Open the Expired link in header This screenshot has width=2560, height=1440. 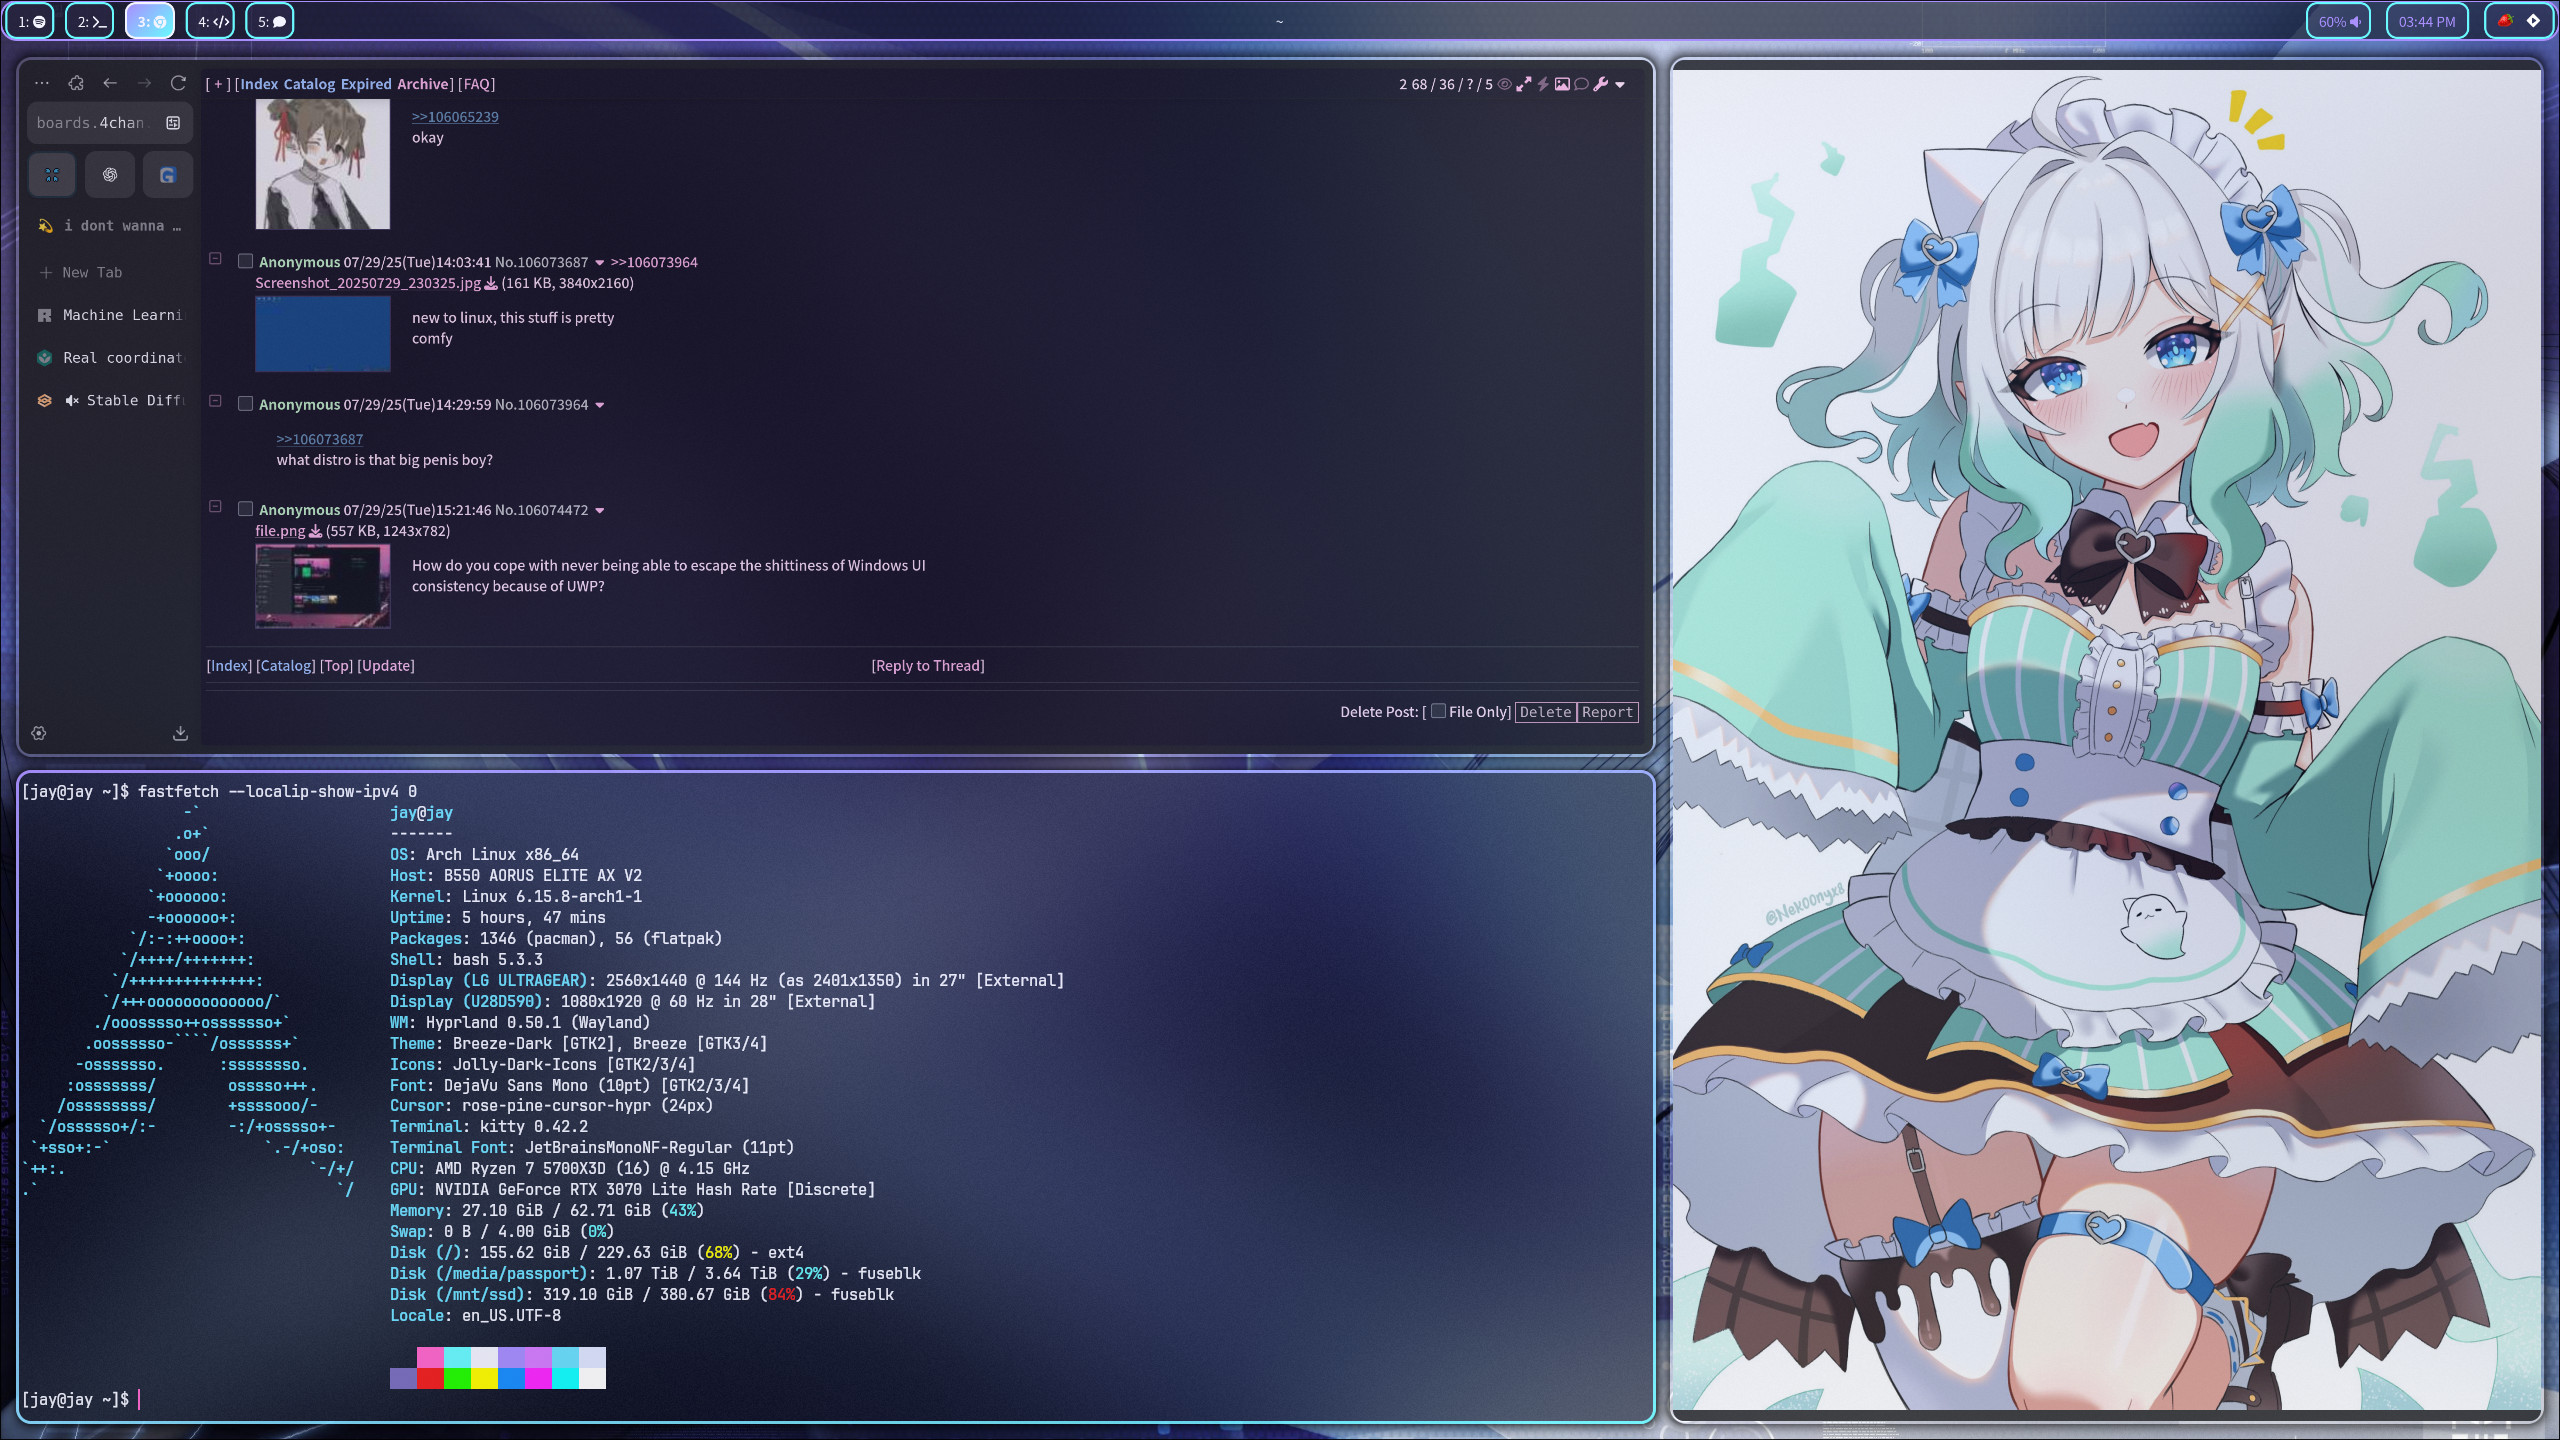(x=366, y=84)
